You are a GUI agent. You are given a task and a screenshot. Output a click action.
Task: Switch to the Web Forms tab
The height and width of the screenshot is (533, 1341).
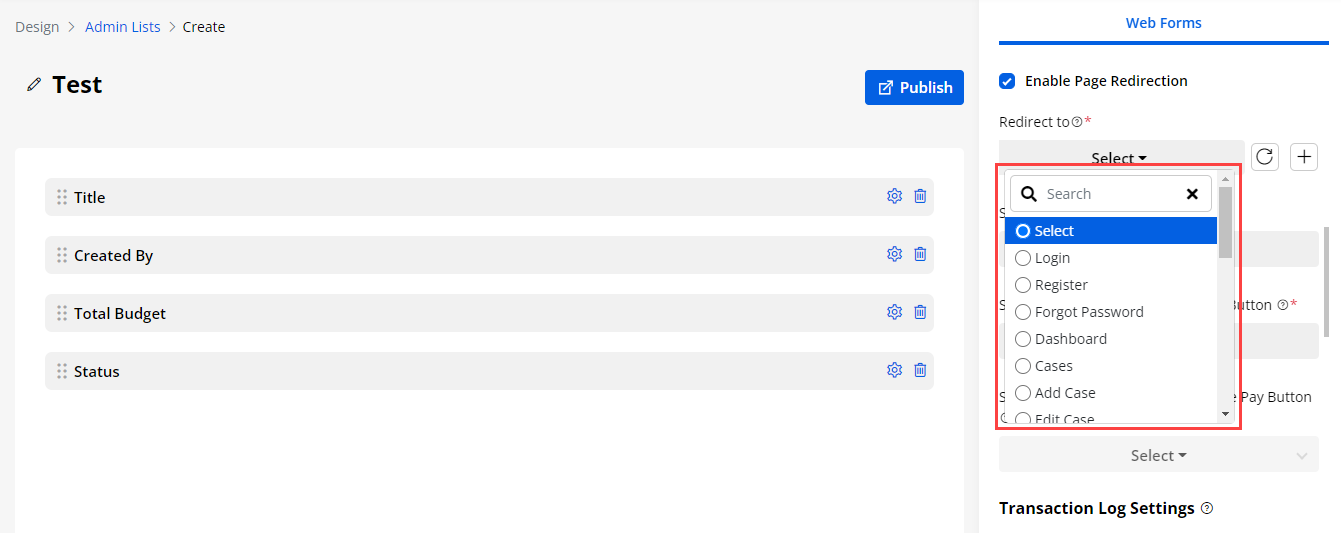pos(1163,23)
